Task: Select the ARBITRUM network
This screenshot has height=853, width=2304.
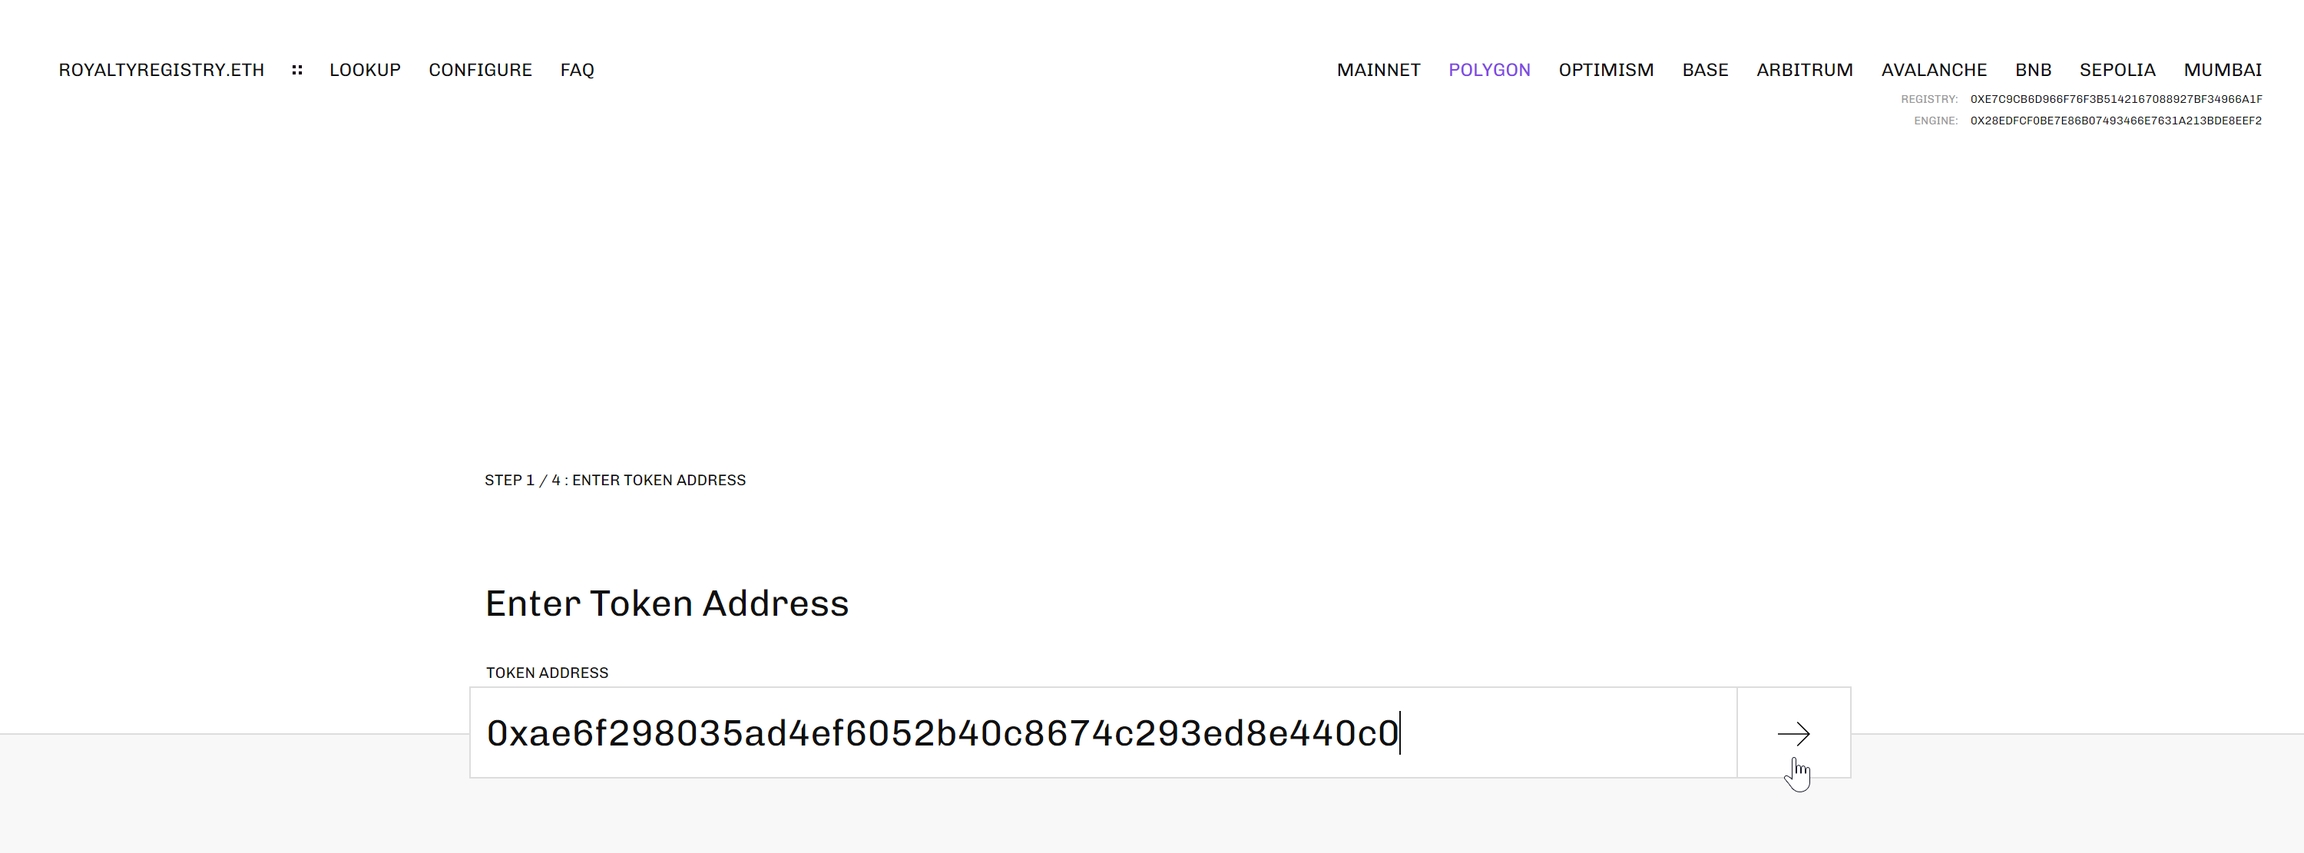Action: [x=1805, y=69]
